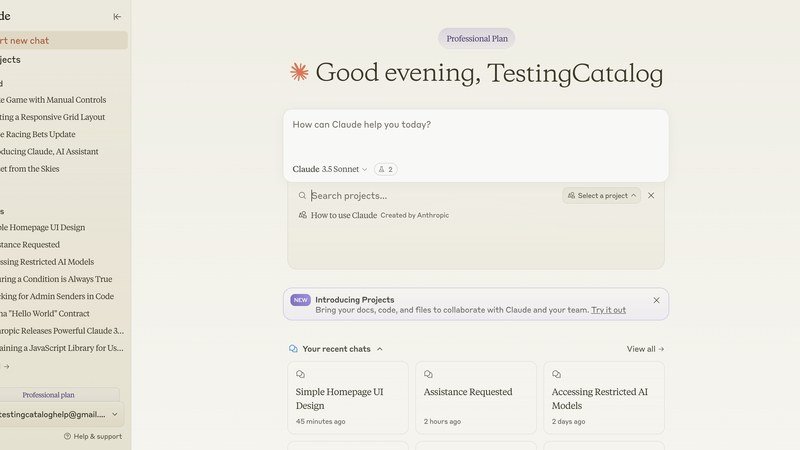This screenshot has height=450, width=800.
Task: Open the Select a project dropdown
Action: [602, 195]
